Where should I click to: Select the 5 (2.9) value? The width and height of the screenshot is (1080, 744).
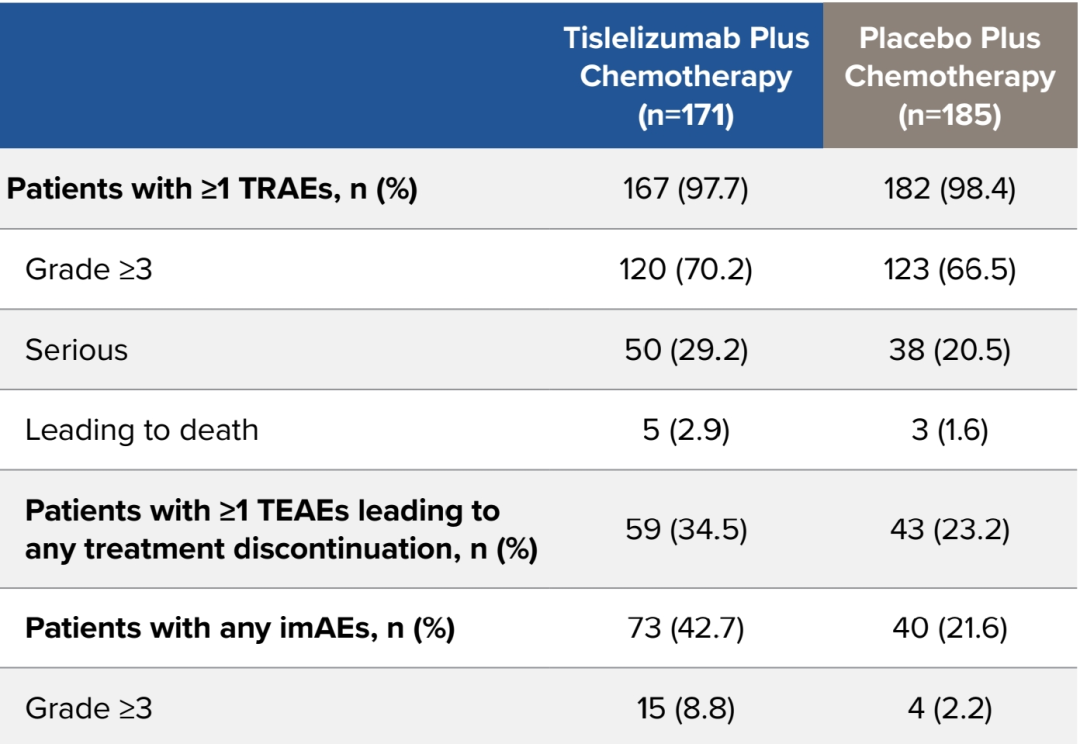click(686, 430)
